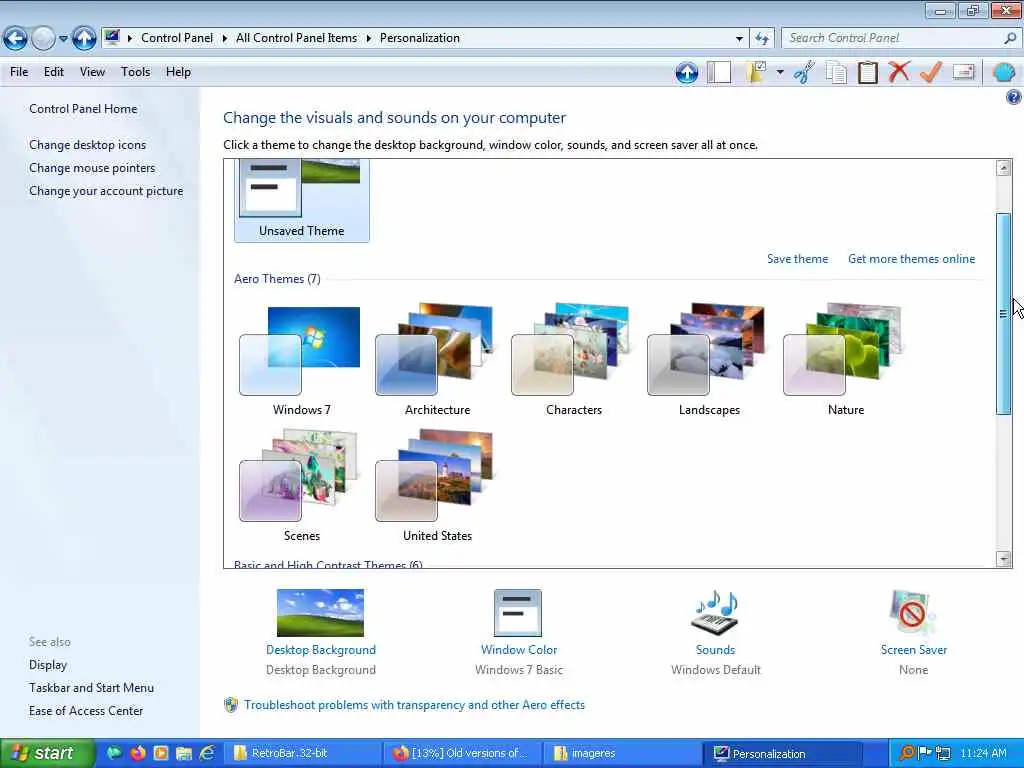This screenshot has width=1024, height=768.
Task: Click the red X Delete toolbar icon
Action: pos(899,72)
